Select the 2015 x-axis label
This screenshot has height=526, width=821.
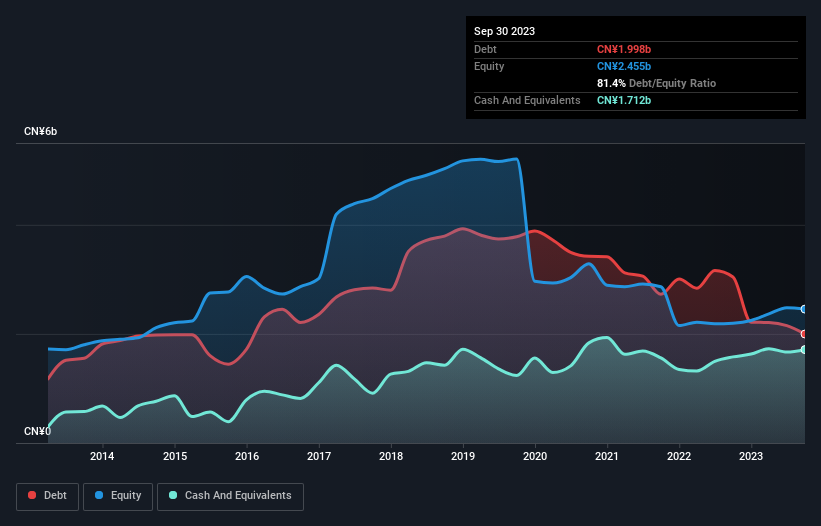(175, 456)
